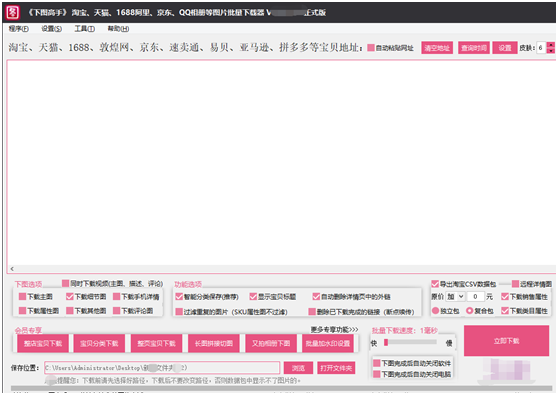The height and width of the screenshot is (395, 558).
Task: Click the pink 设置 button in the top bar
Action: point(505,48)
